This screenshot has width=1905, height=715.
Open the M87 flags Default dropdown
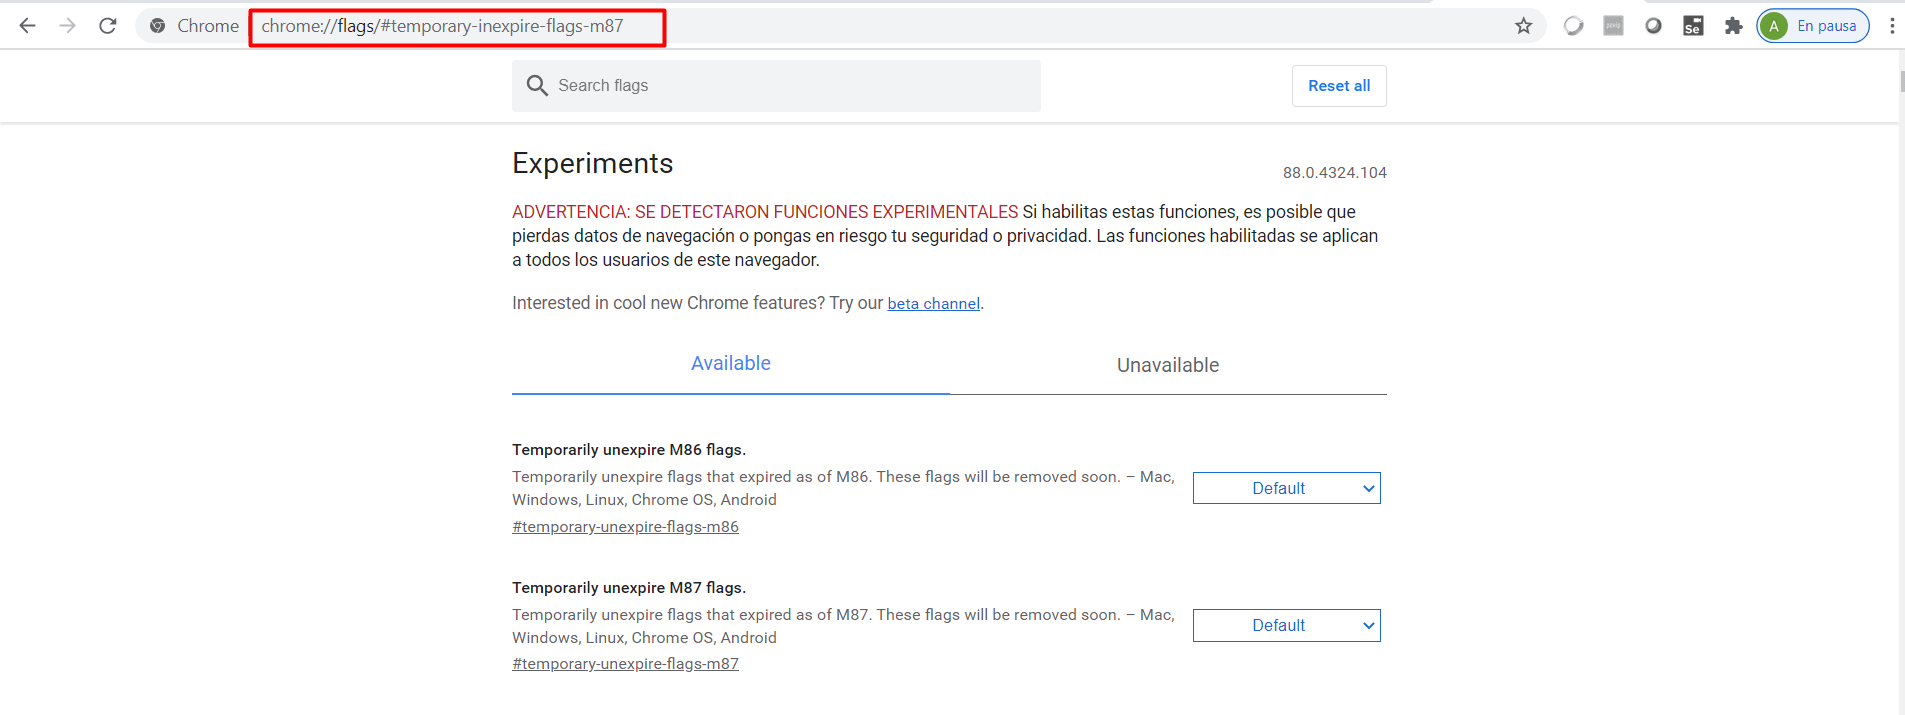coord(1286,625)
